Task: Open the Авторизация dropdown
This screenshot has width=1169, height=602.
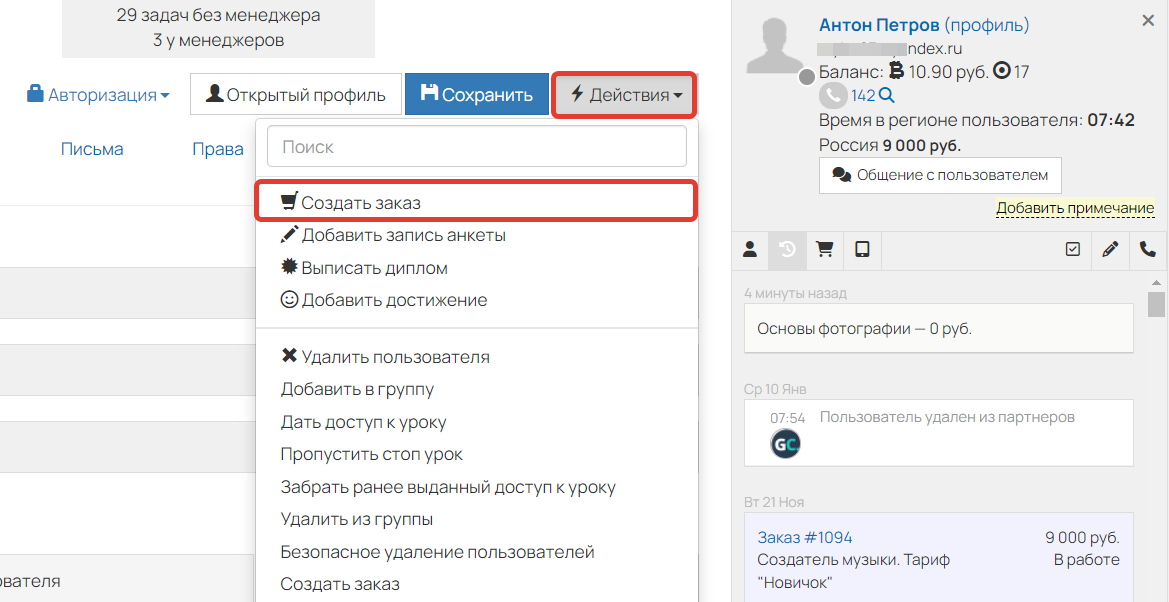Action: tap(98, 95)
